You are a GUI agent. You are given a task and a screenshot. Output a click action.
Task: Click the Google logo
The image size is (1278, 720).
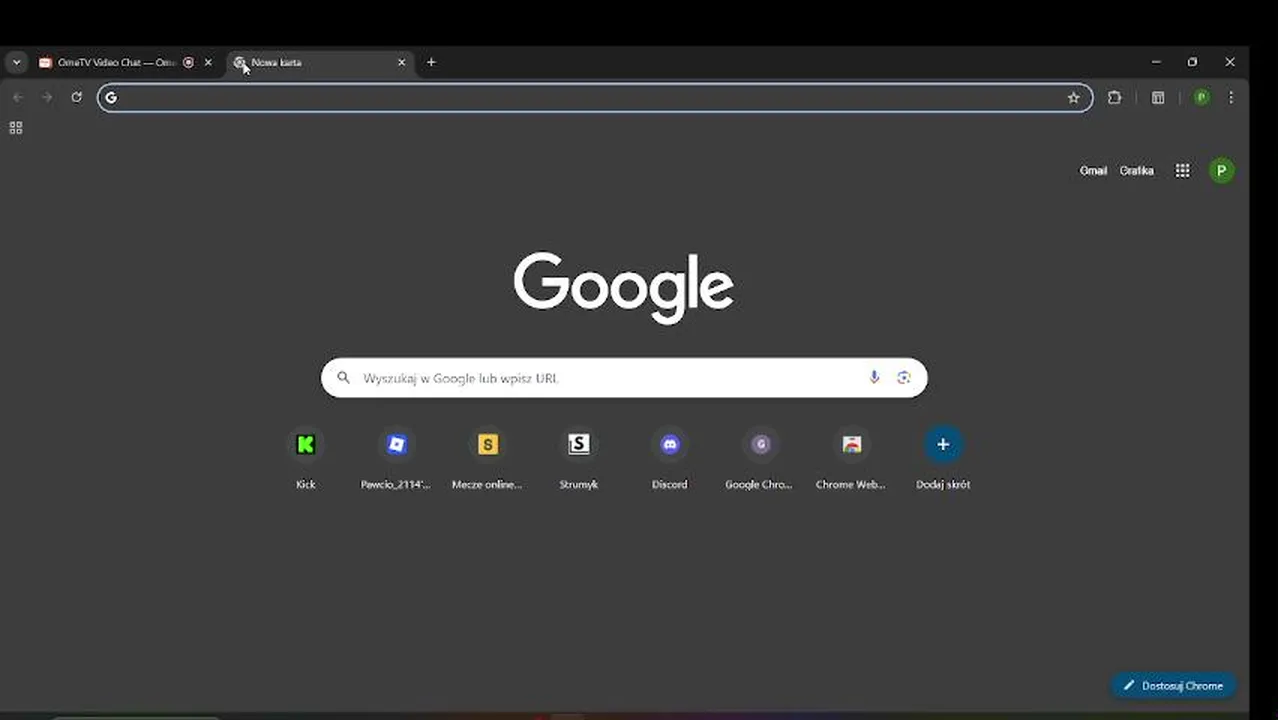(x=624, y=287)
